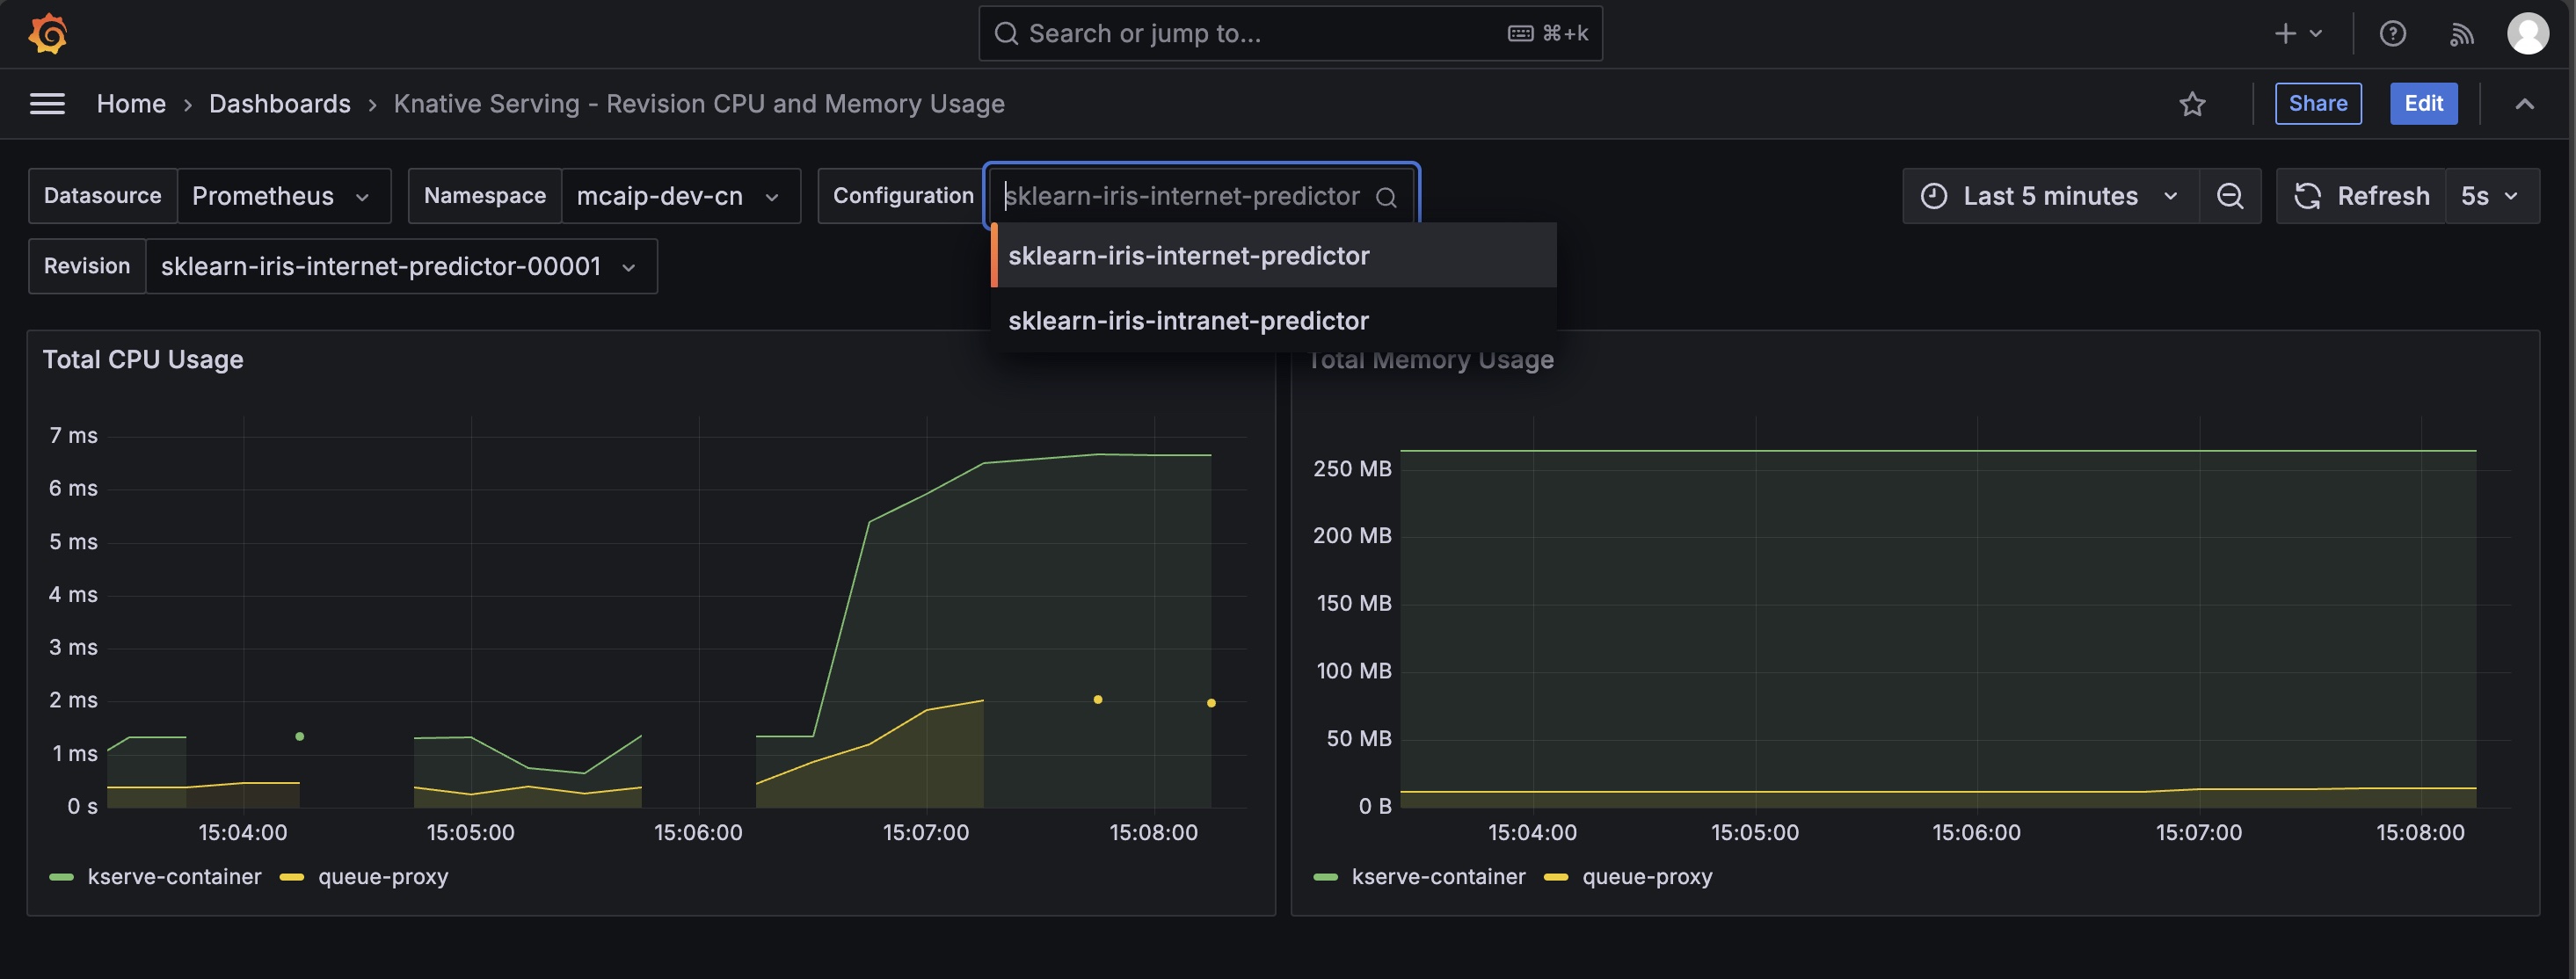Click the Datasource variable label
This screenshot has width=2576, height=979.
tap(103, 196)
